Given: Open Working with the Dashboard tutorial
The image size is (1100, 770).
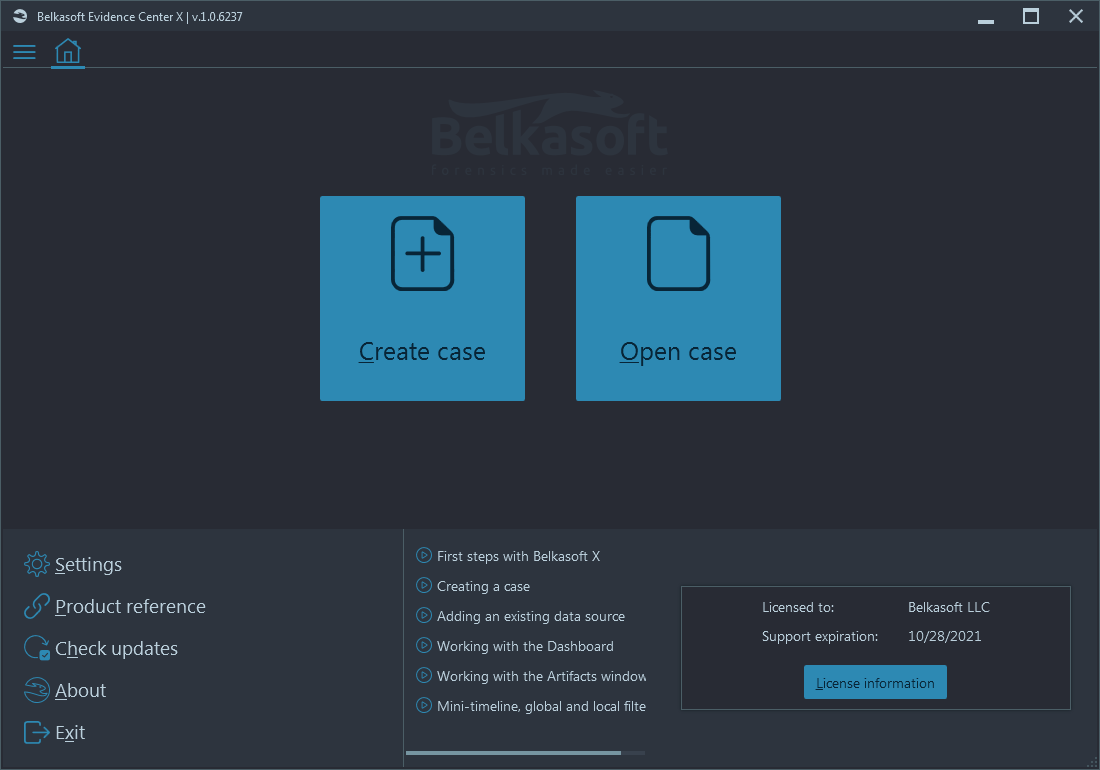Looking at the screenshot, I should click(525, 647).
